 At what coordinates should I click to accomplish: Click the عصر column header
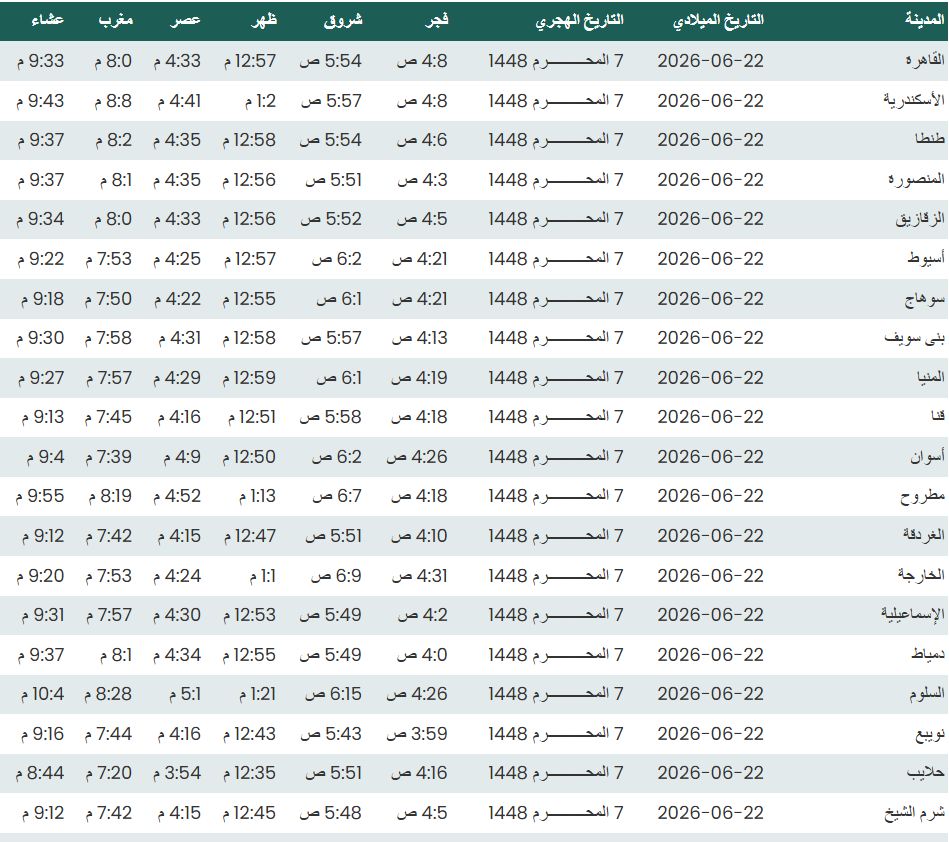pos(185,20)
